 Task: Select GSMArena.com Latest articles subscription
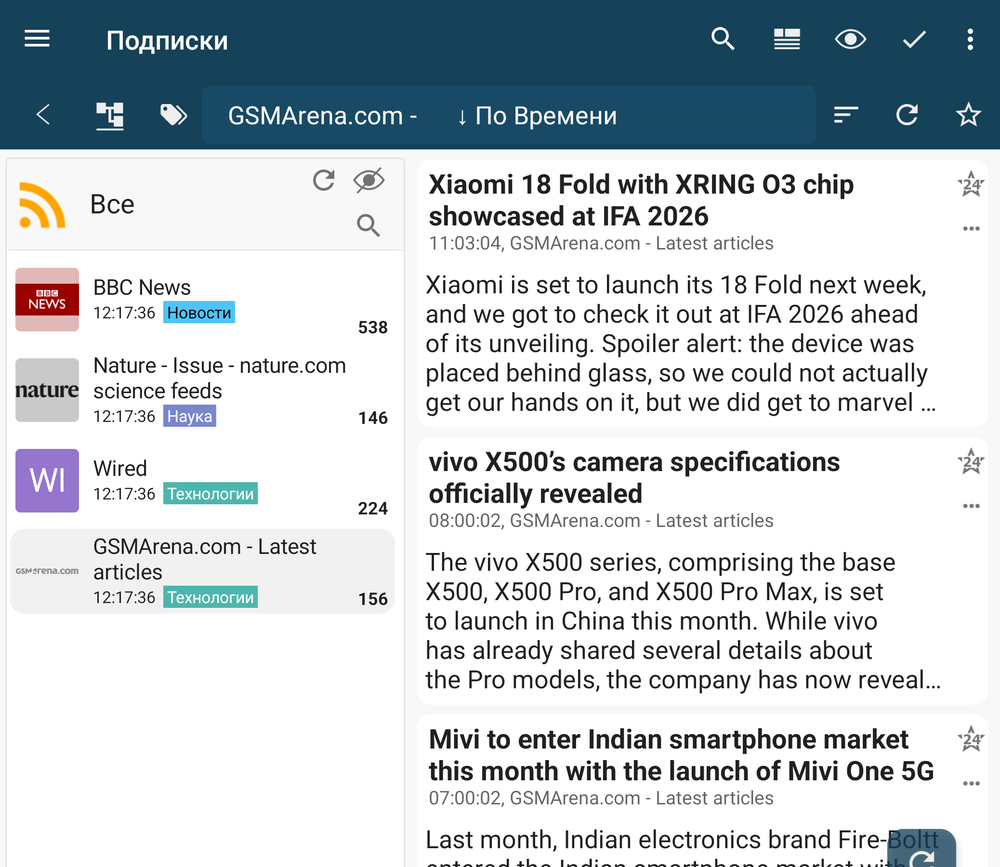click(x=203, y=572)
